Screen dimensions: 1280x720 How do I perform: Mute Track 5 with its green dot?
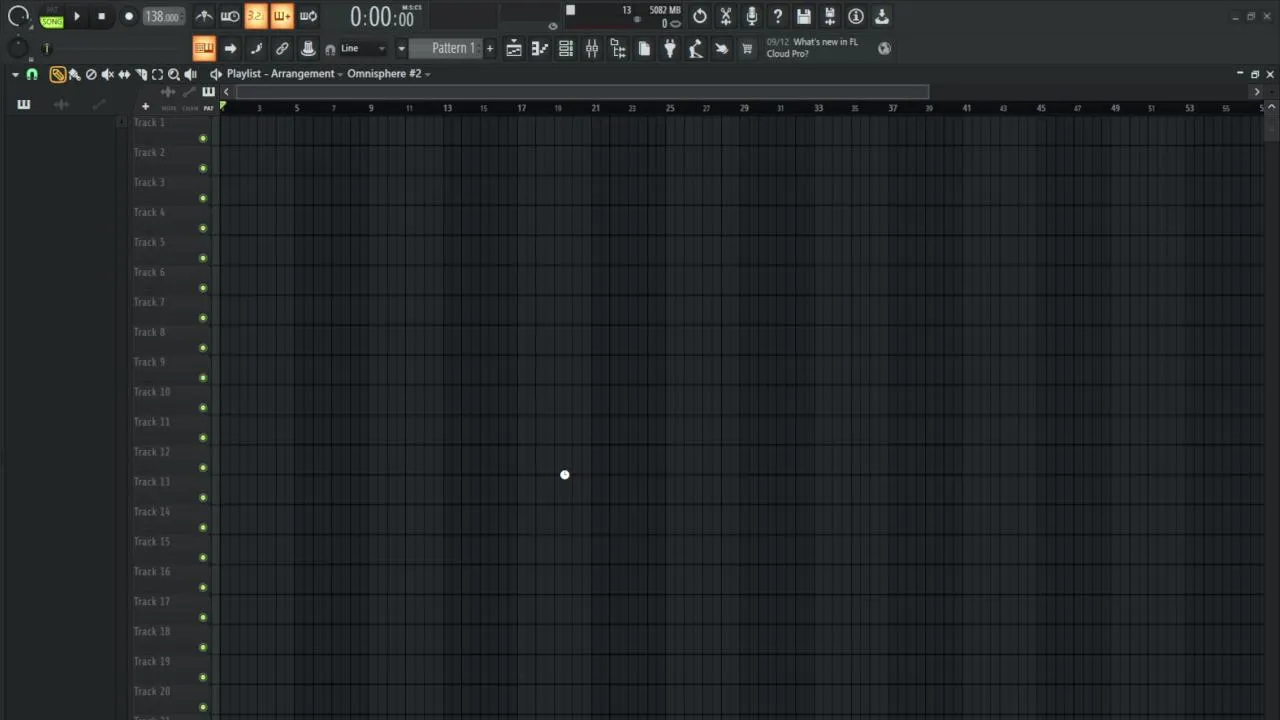[x=203, y=258]
